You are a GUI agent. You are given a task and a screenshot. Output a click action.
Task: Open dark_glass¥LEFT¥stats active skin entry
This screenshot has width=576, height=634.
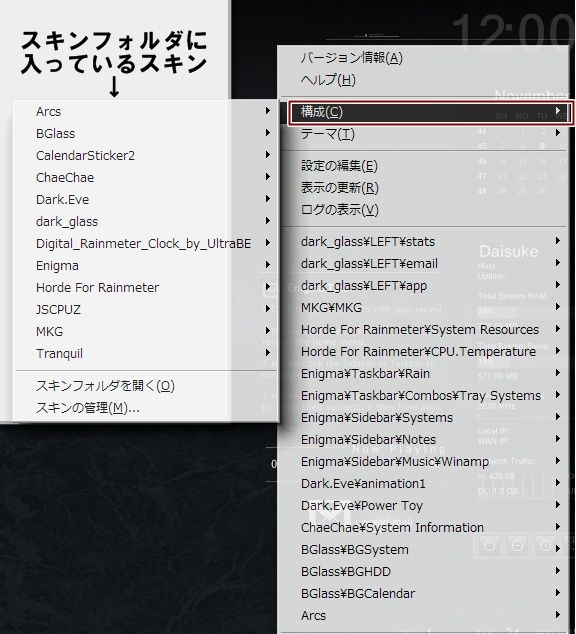(424, 242)
